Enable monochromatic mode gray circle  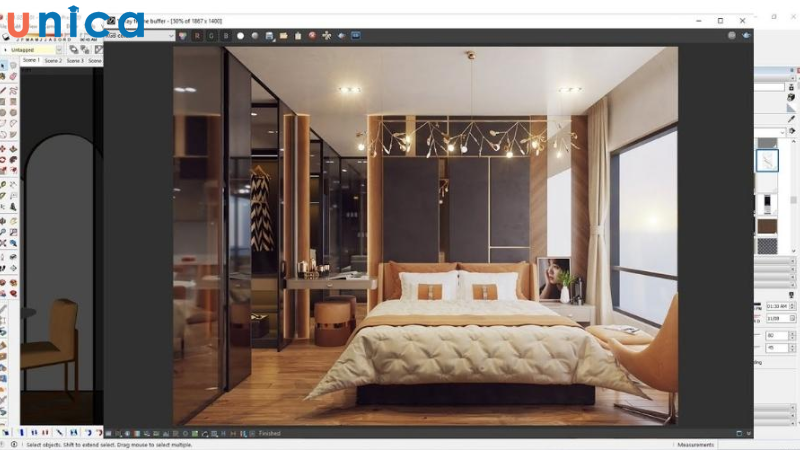coord(255,36)
